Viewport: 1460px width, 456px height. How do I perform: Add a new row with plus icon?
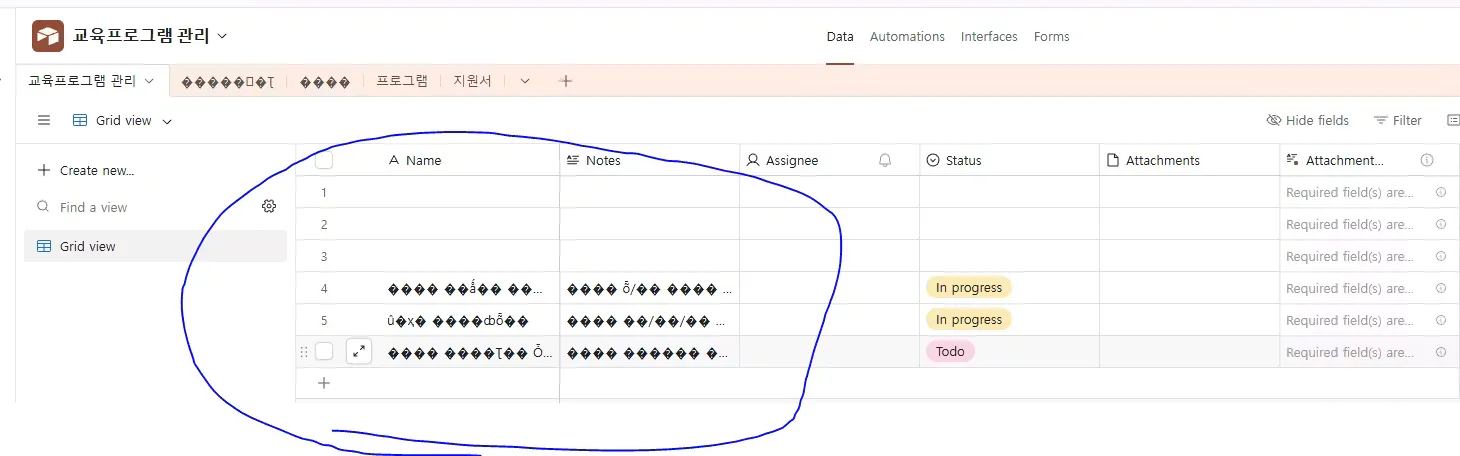(x=324, y=383)
